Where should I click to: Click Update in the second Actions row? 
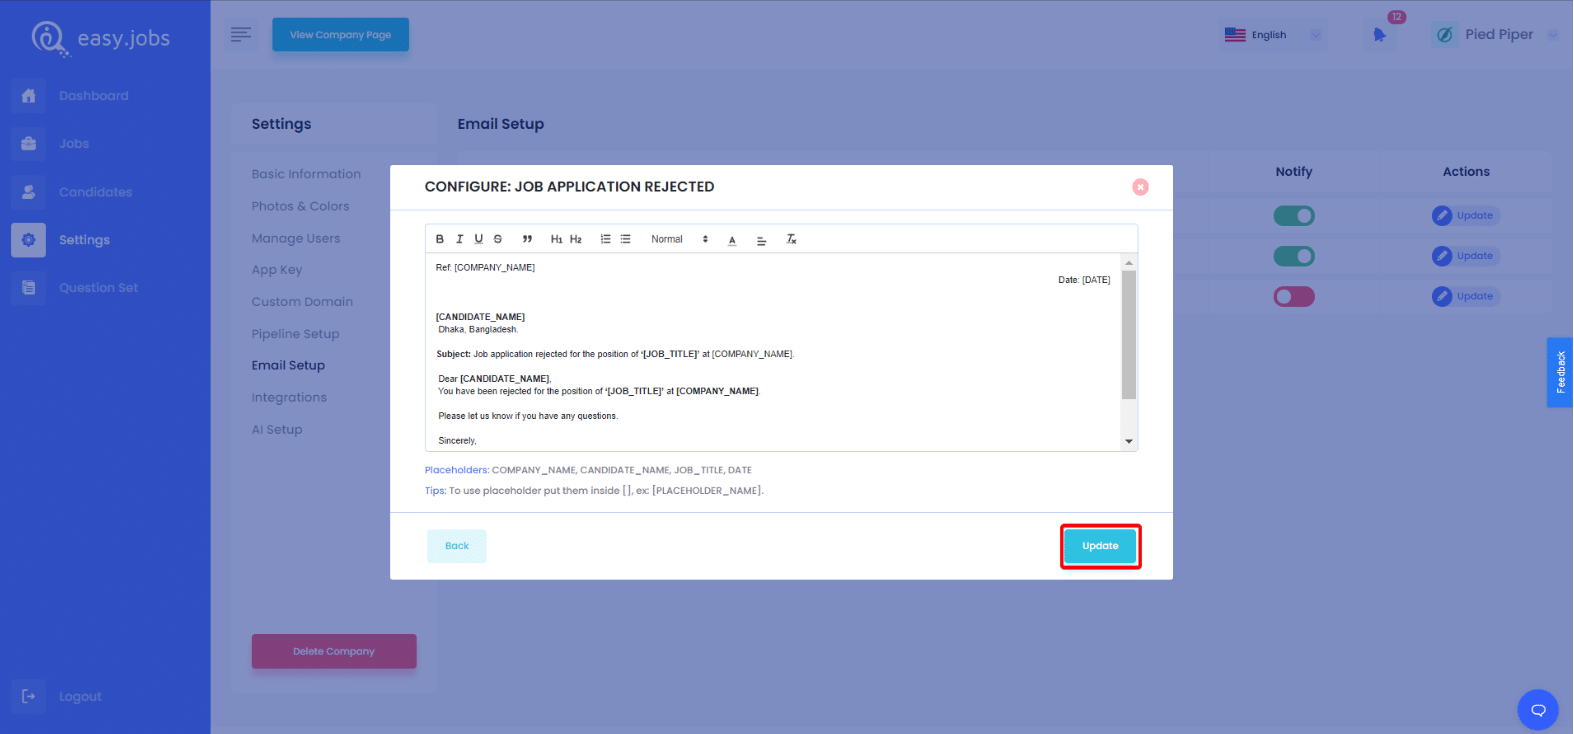click(1465, 256)
